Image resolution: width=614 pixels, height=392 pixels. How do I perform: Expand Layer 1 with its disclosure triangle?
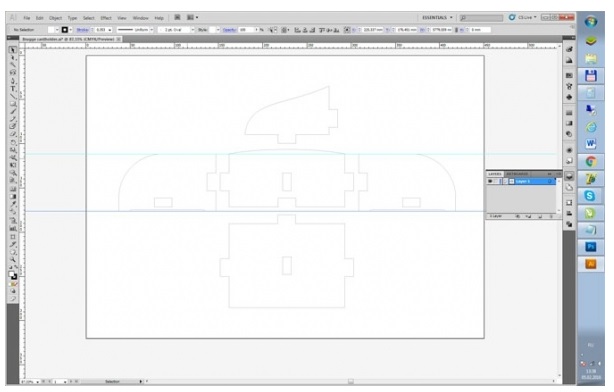coord(506,181)
